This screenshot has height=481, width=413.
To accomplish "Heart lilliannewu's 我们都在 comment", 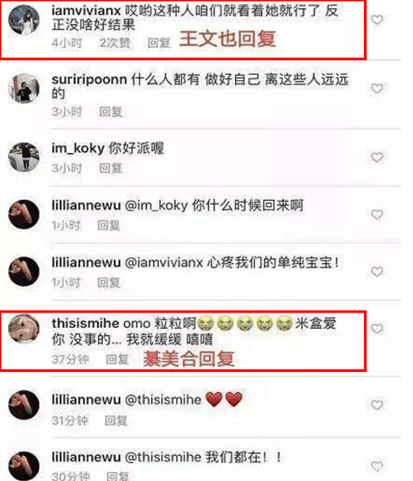I will (x=377, y=466).
